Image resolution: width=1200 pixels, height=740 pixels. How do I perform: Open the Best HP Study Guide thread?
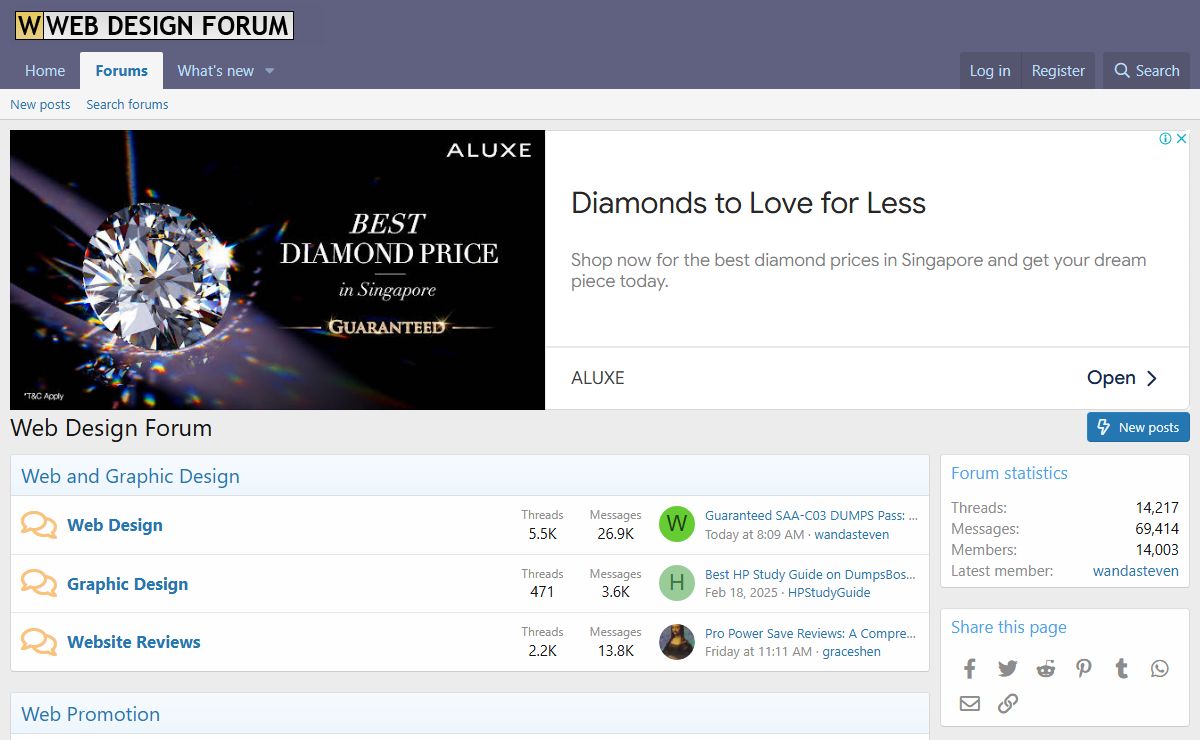[x=810, y=574]
